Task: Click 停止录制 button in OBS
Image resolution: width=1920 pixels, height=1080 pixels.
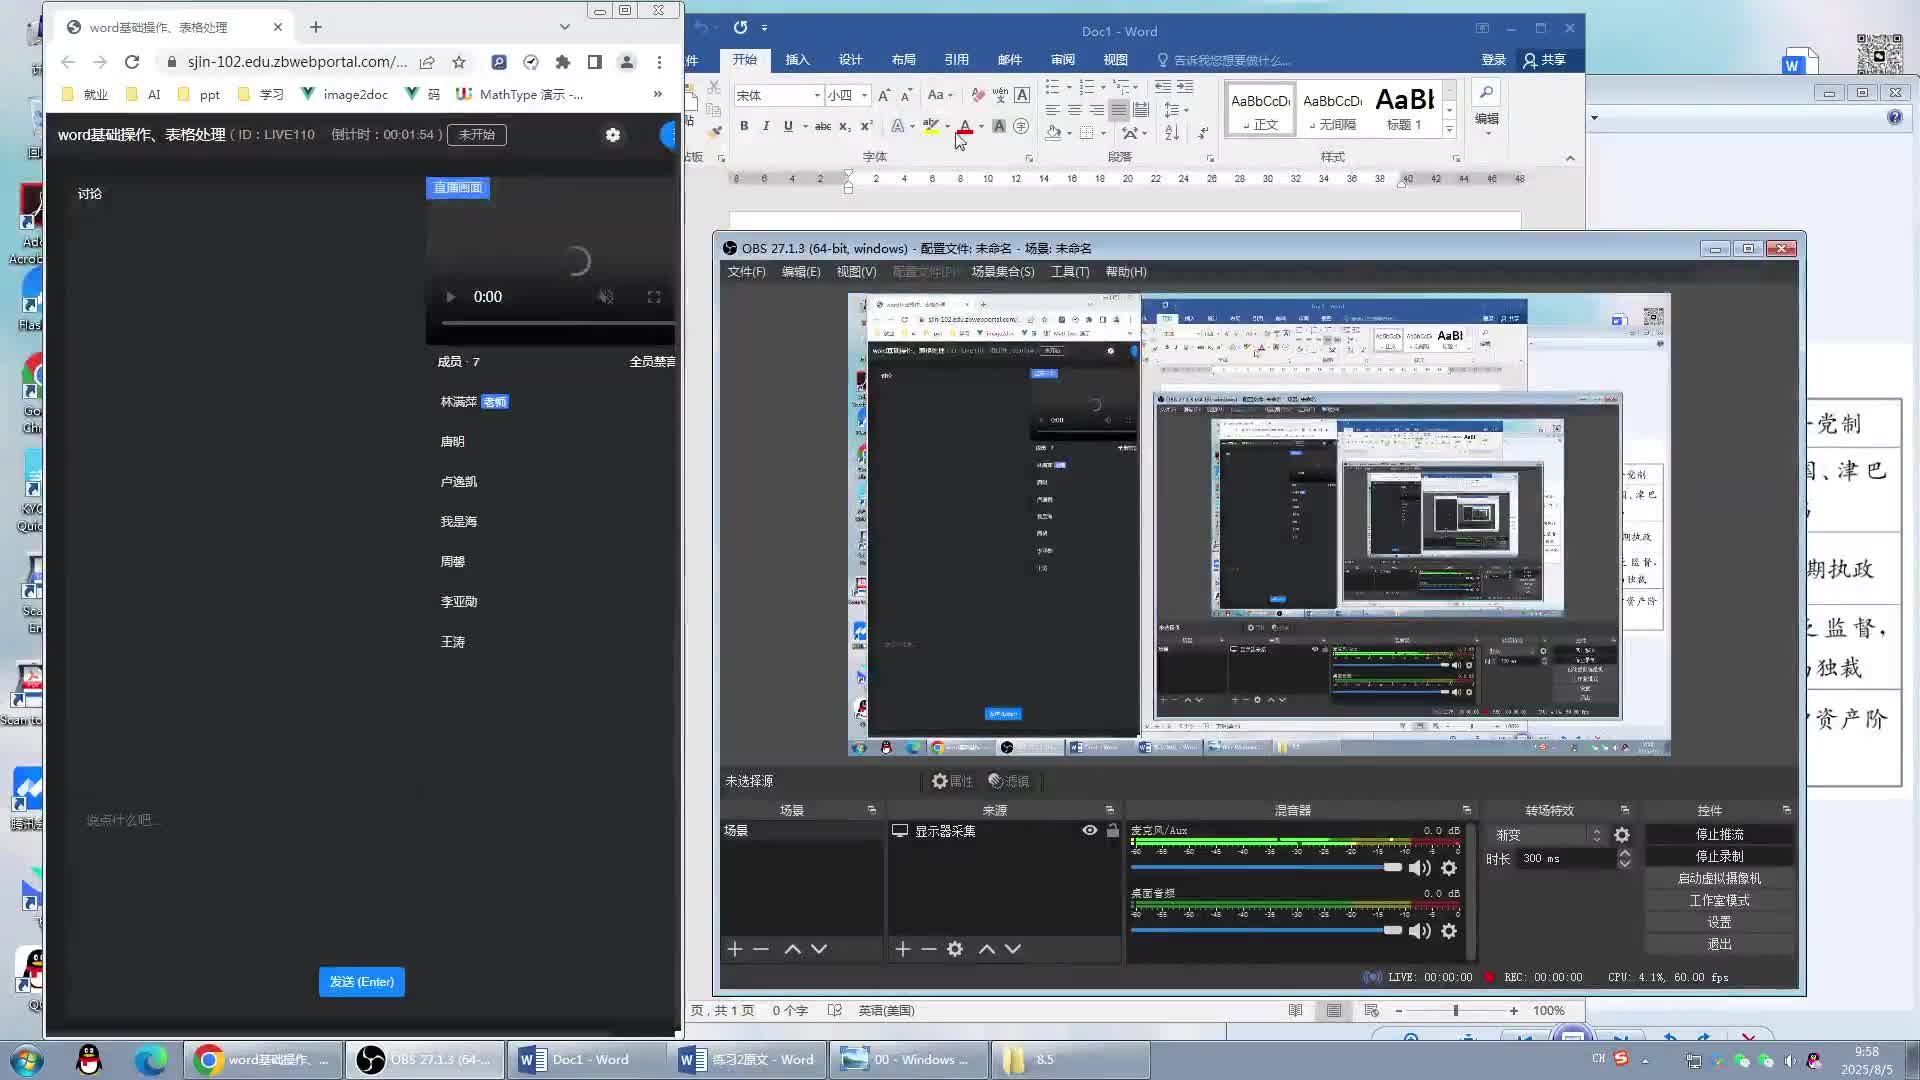Action: pos(1718,856)
